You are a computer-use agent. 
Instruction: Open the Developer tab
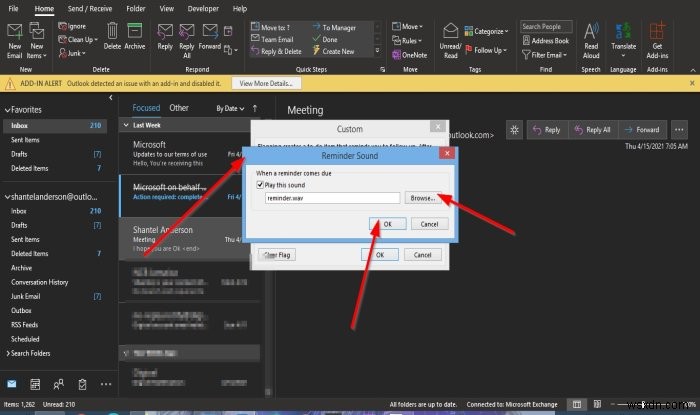(203, 8)
